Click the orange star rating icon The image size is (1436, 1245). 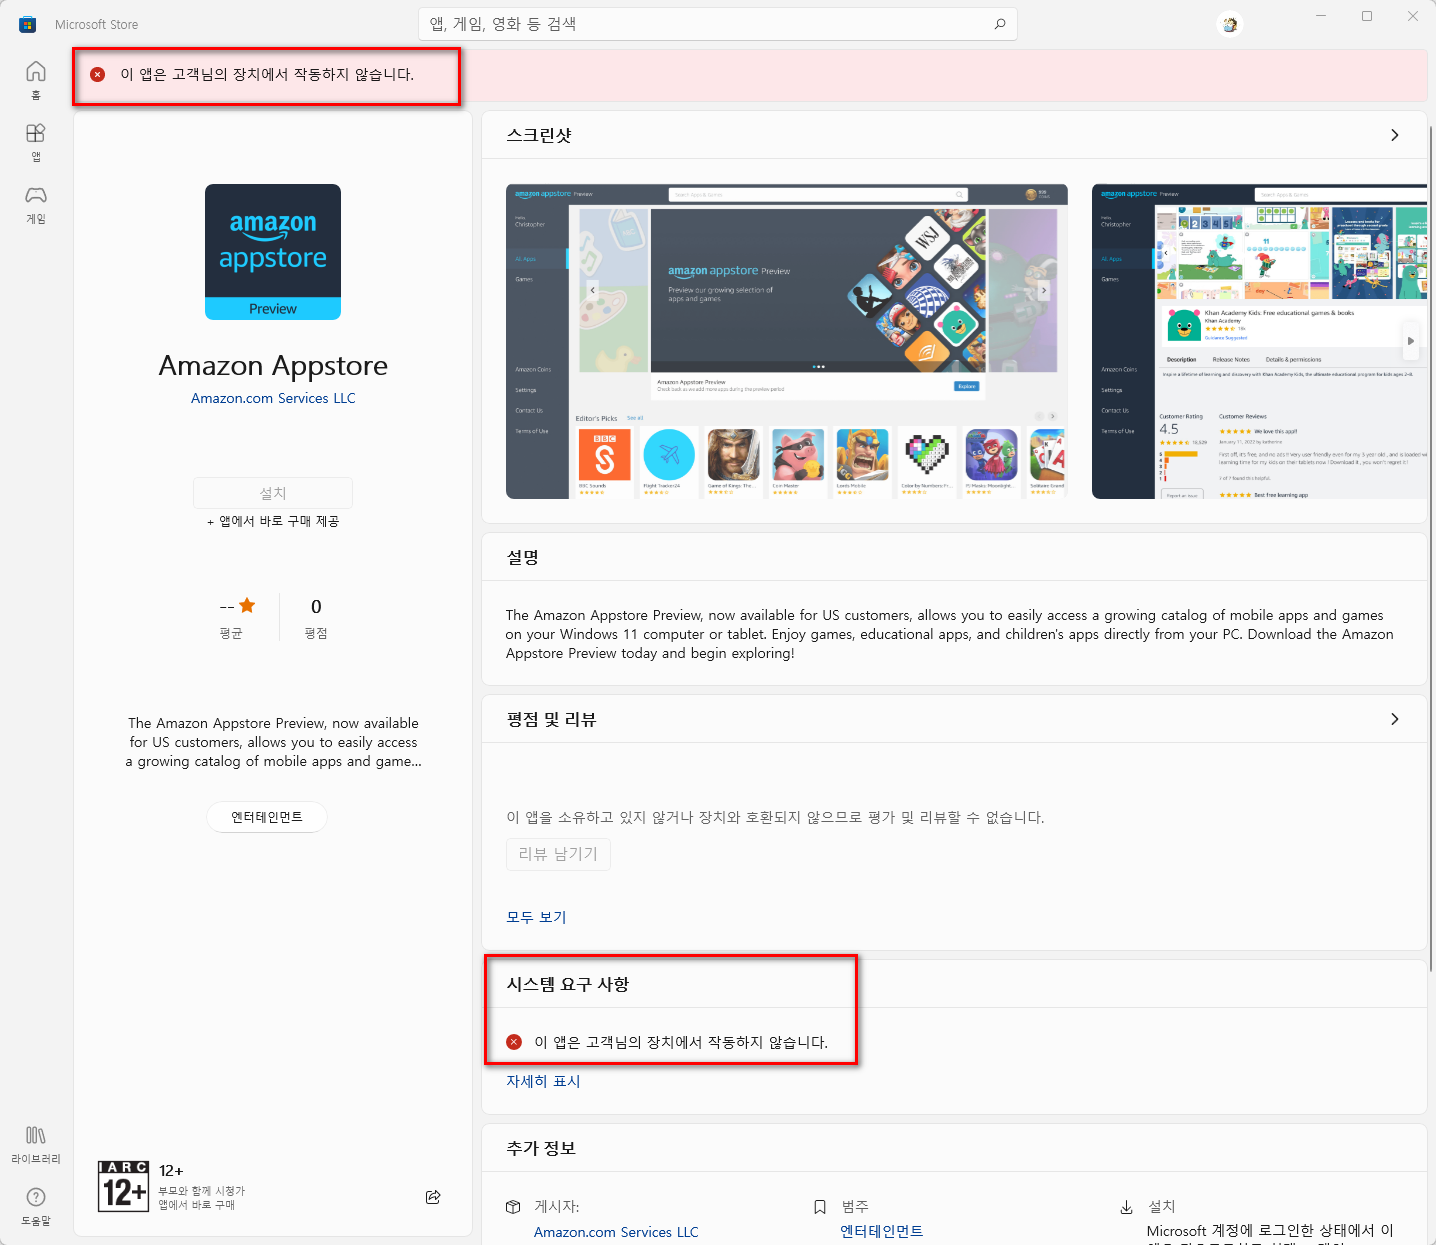(247, 605)
